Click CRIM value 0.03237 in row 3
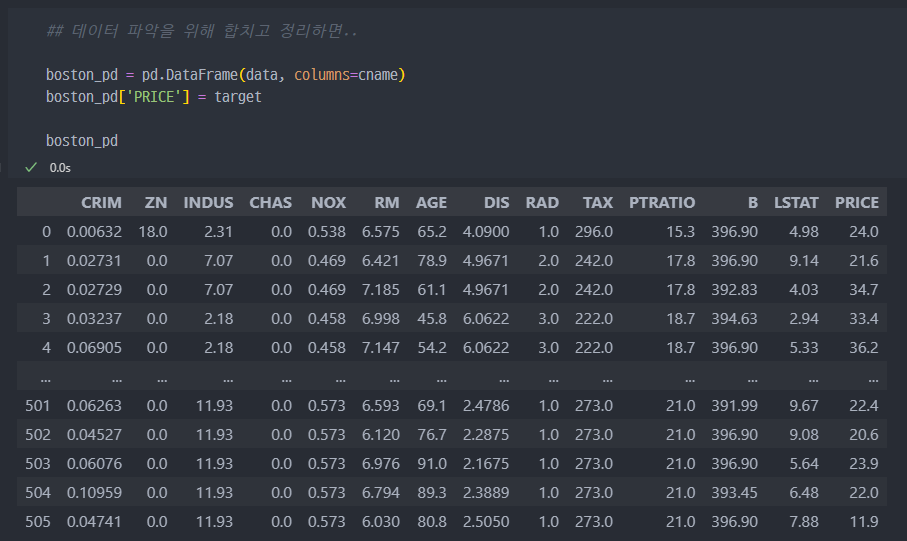 coord(94,318)
